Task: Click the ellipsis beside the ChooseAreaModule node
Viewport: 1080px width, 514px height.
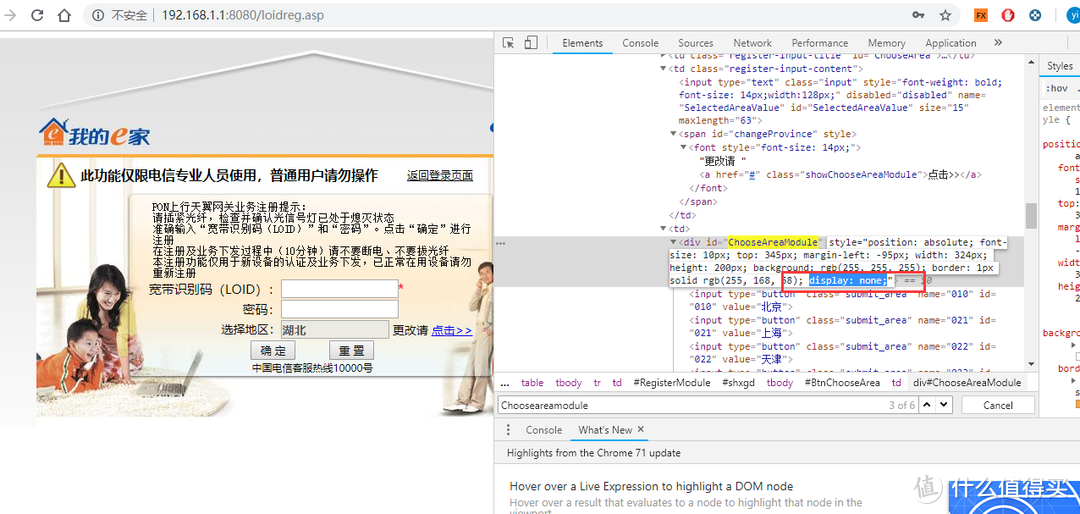Action: click(x=501, y=243)
